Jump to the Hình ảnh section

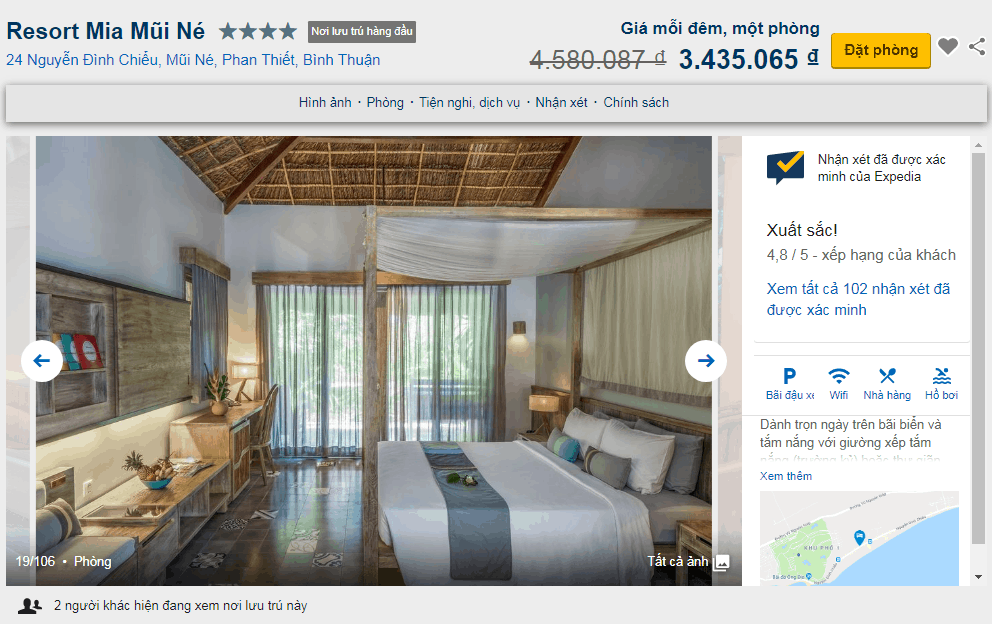point(325,103)
